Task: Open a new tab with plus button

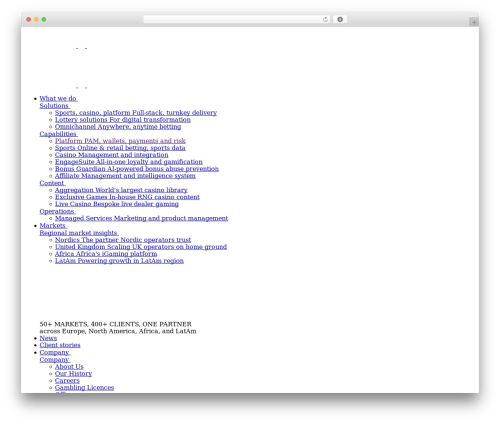Action: click(x=474, y=22)
